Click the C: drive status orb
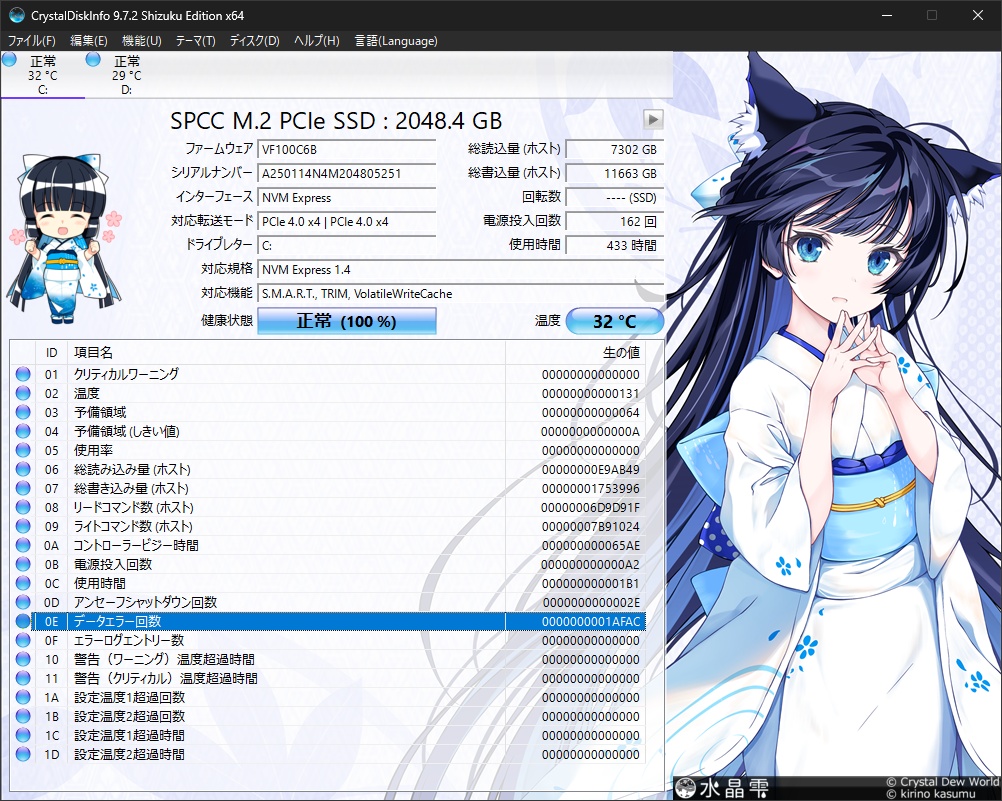The width and height of the screenshot is (1002, 801). 9,60
